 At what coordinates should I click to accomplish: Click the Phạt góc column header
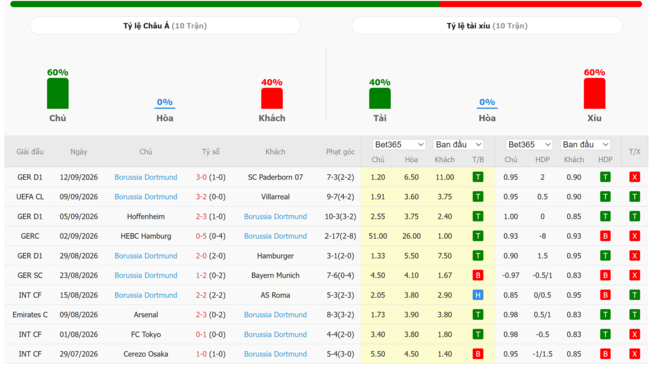[x=340, y=152]
